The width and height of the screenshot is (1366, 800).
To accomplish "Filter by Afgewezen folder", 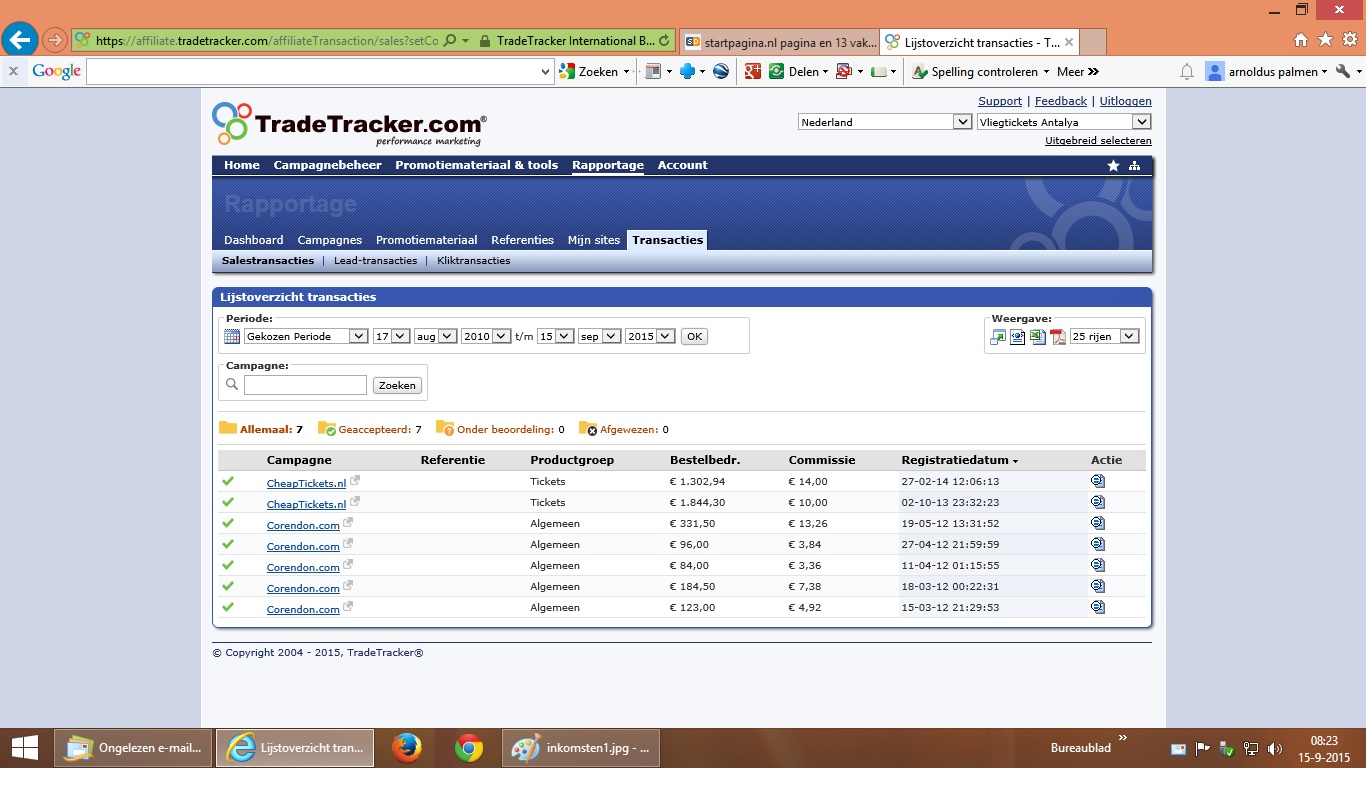I will [x=624, y=429].
